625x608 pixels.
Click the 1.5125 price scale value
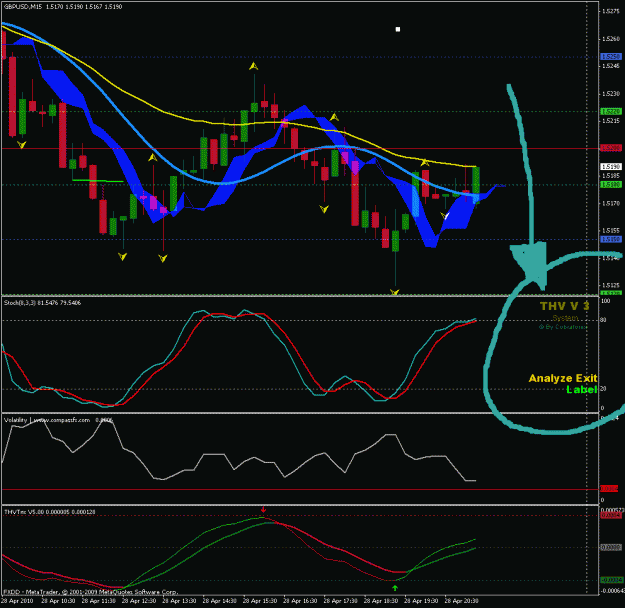pyautogui.click(x=611, y=285)
